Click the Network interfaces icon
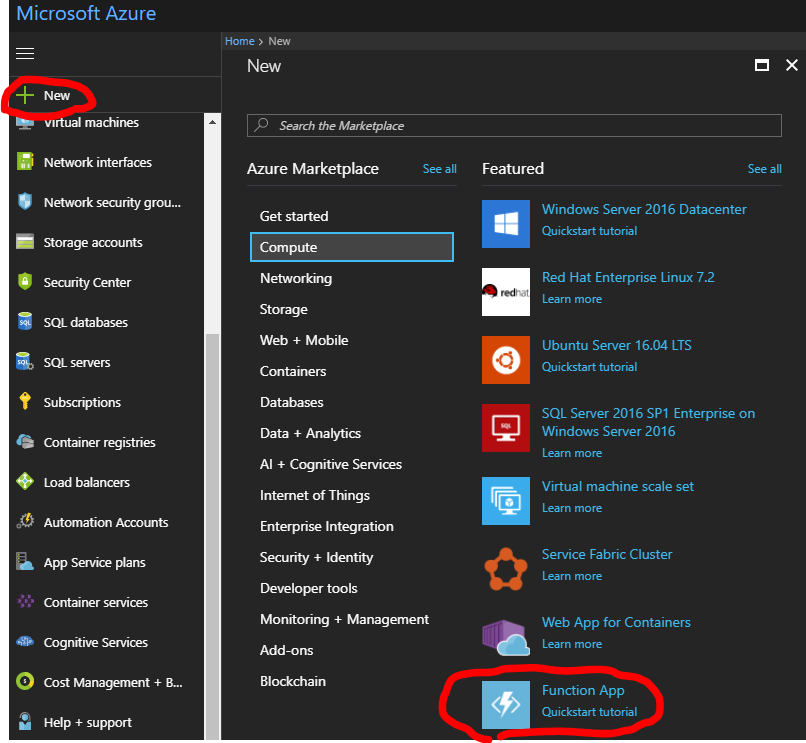This screenshot has height=743, width=806. (x=25, y=161)
